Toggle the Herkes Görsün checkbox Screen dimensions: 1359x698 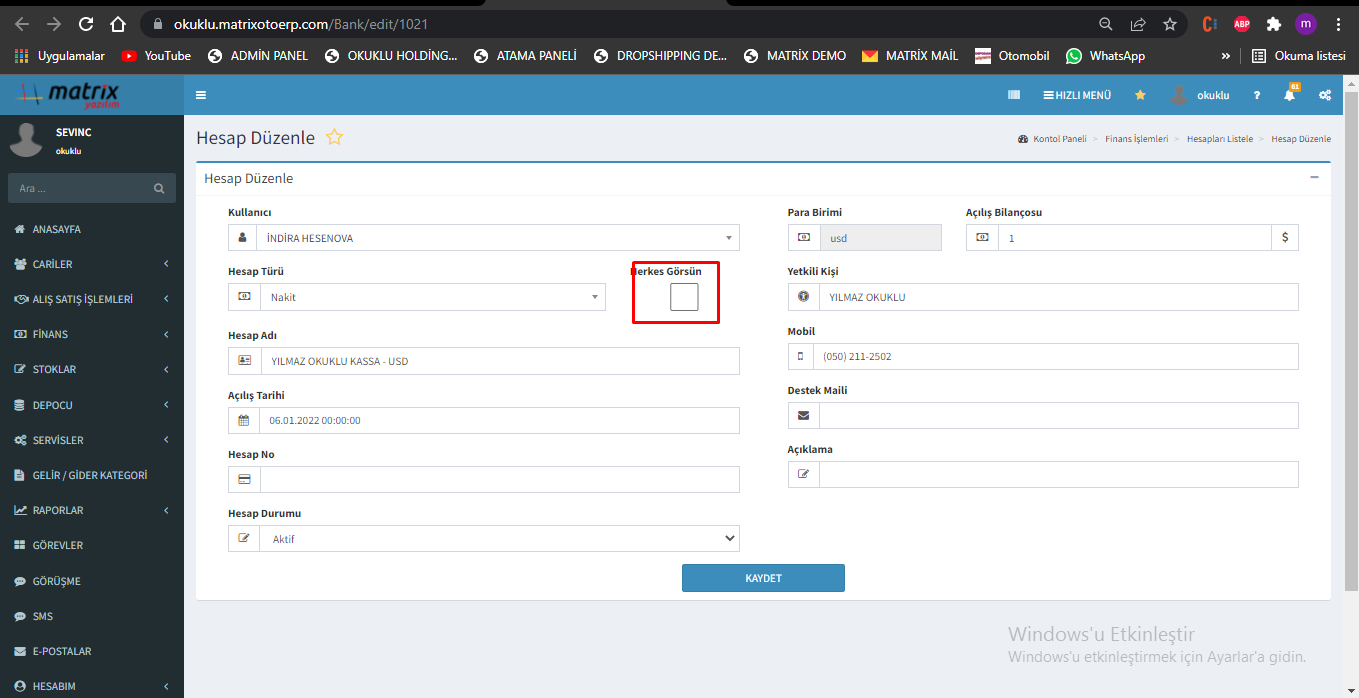click(x=684, y=297)
